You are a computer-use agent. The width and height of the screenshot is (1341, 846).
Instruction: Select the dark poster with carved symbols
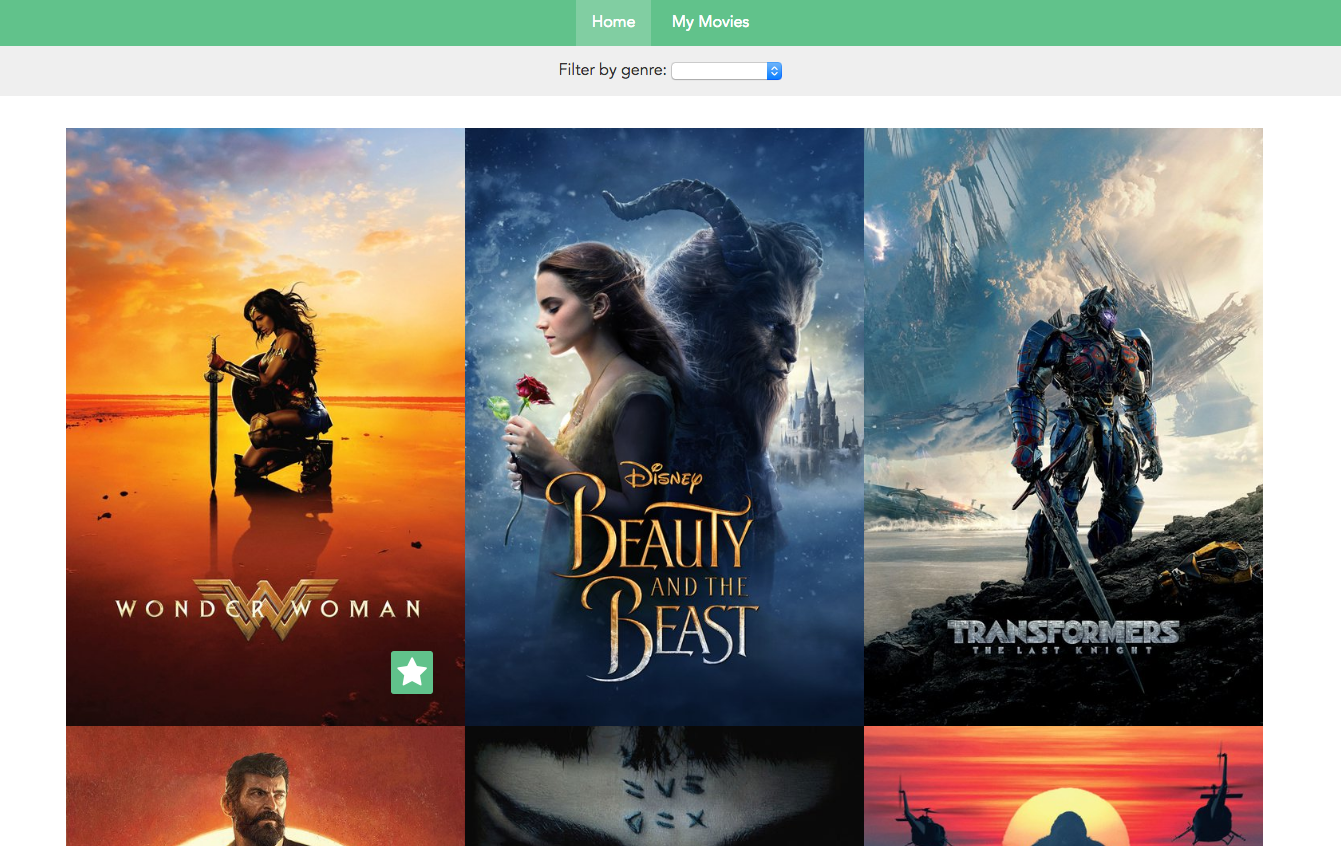(664, 786)
